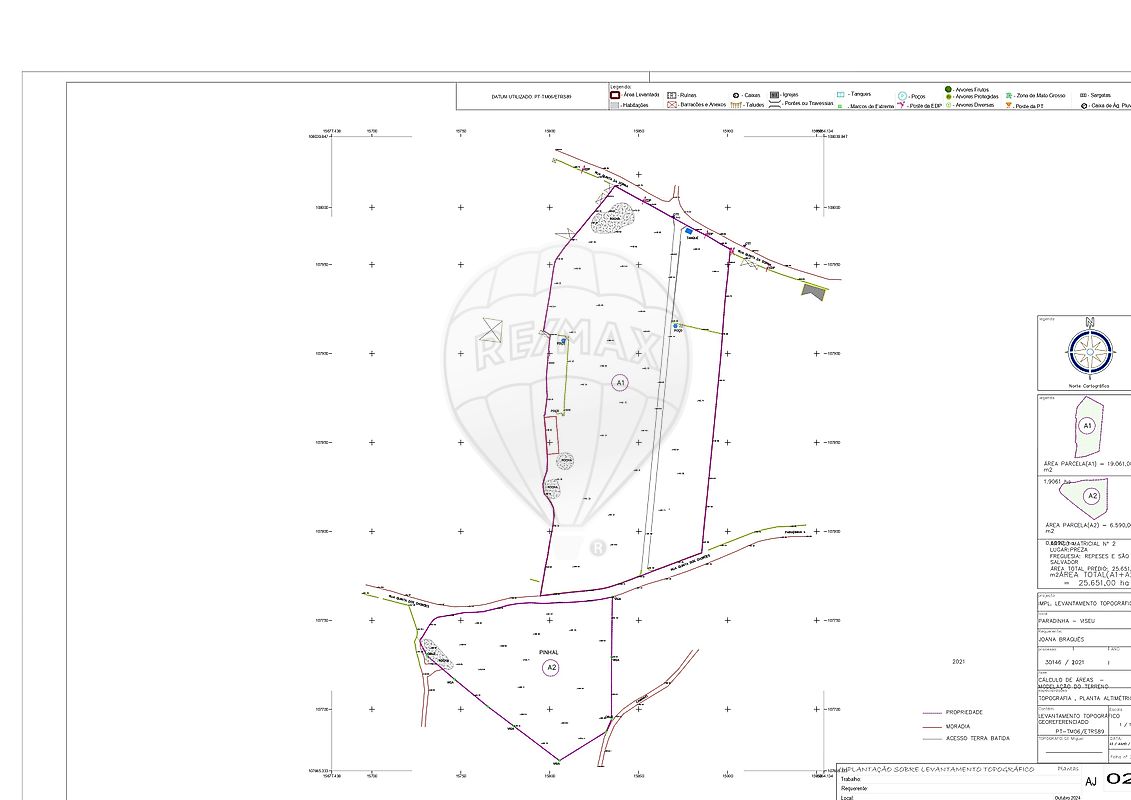Viewport: 1131px width, 800px height.
Task: Click the 'LEVANTAMENTO TOPOGRÁFICO GEOREFERENCIADO' text
Action: click(1079, 719)
